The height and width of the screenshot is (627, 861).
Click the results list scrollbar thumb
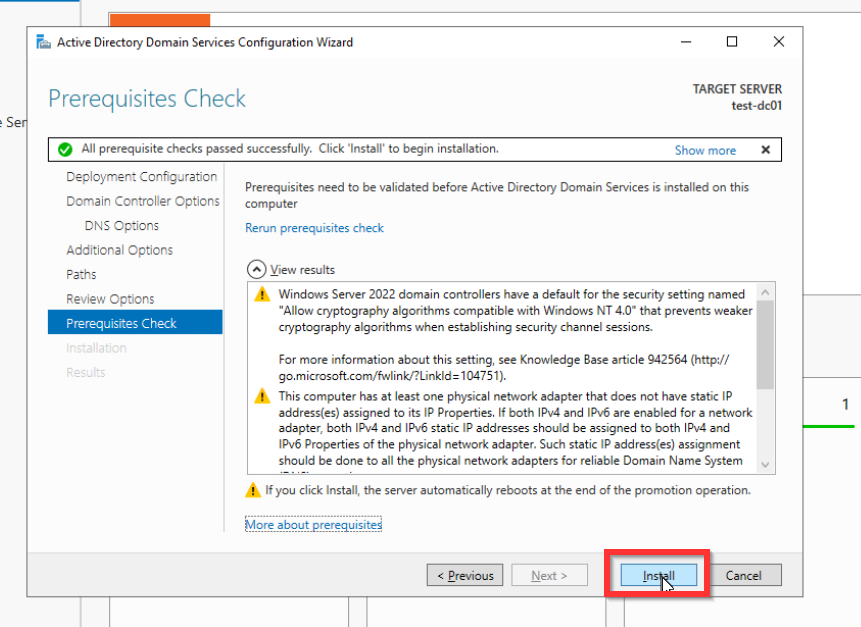[765, 345]
